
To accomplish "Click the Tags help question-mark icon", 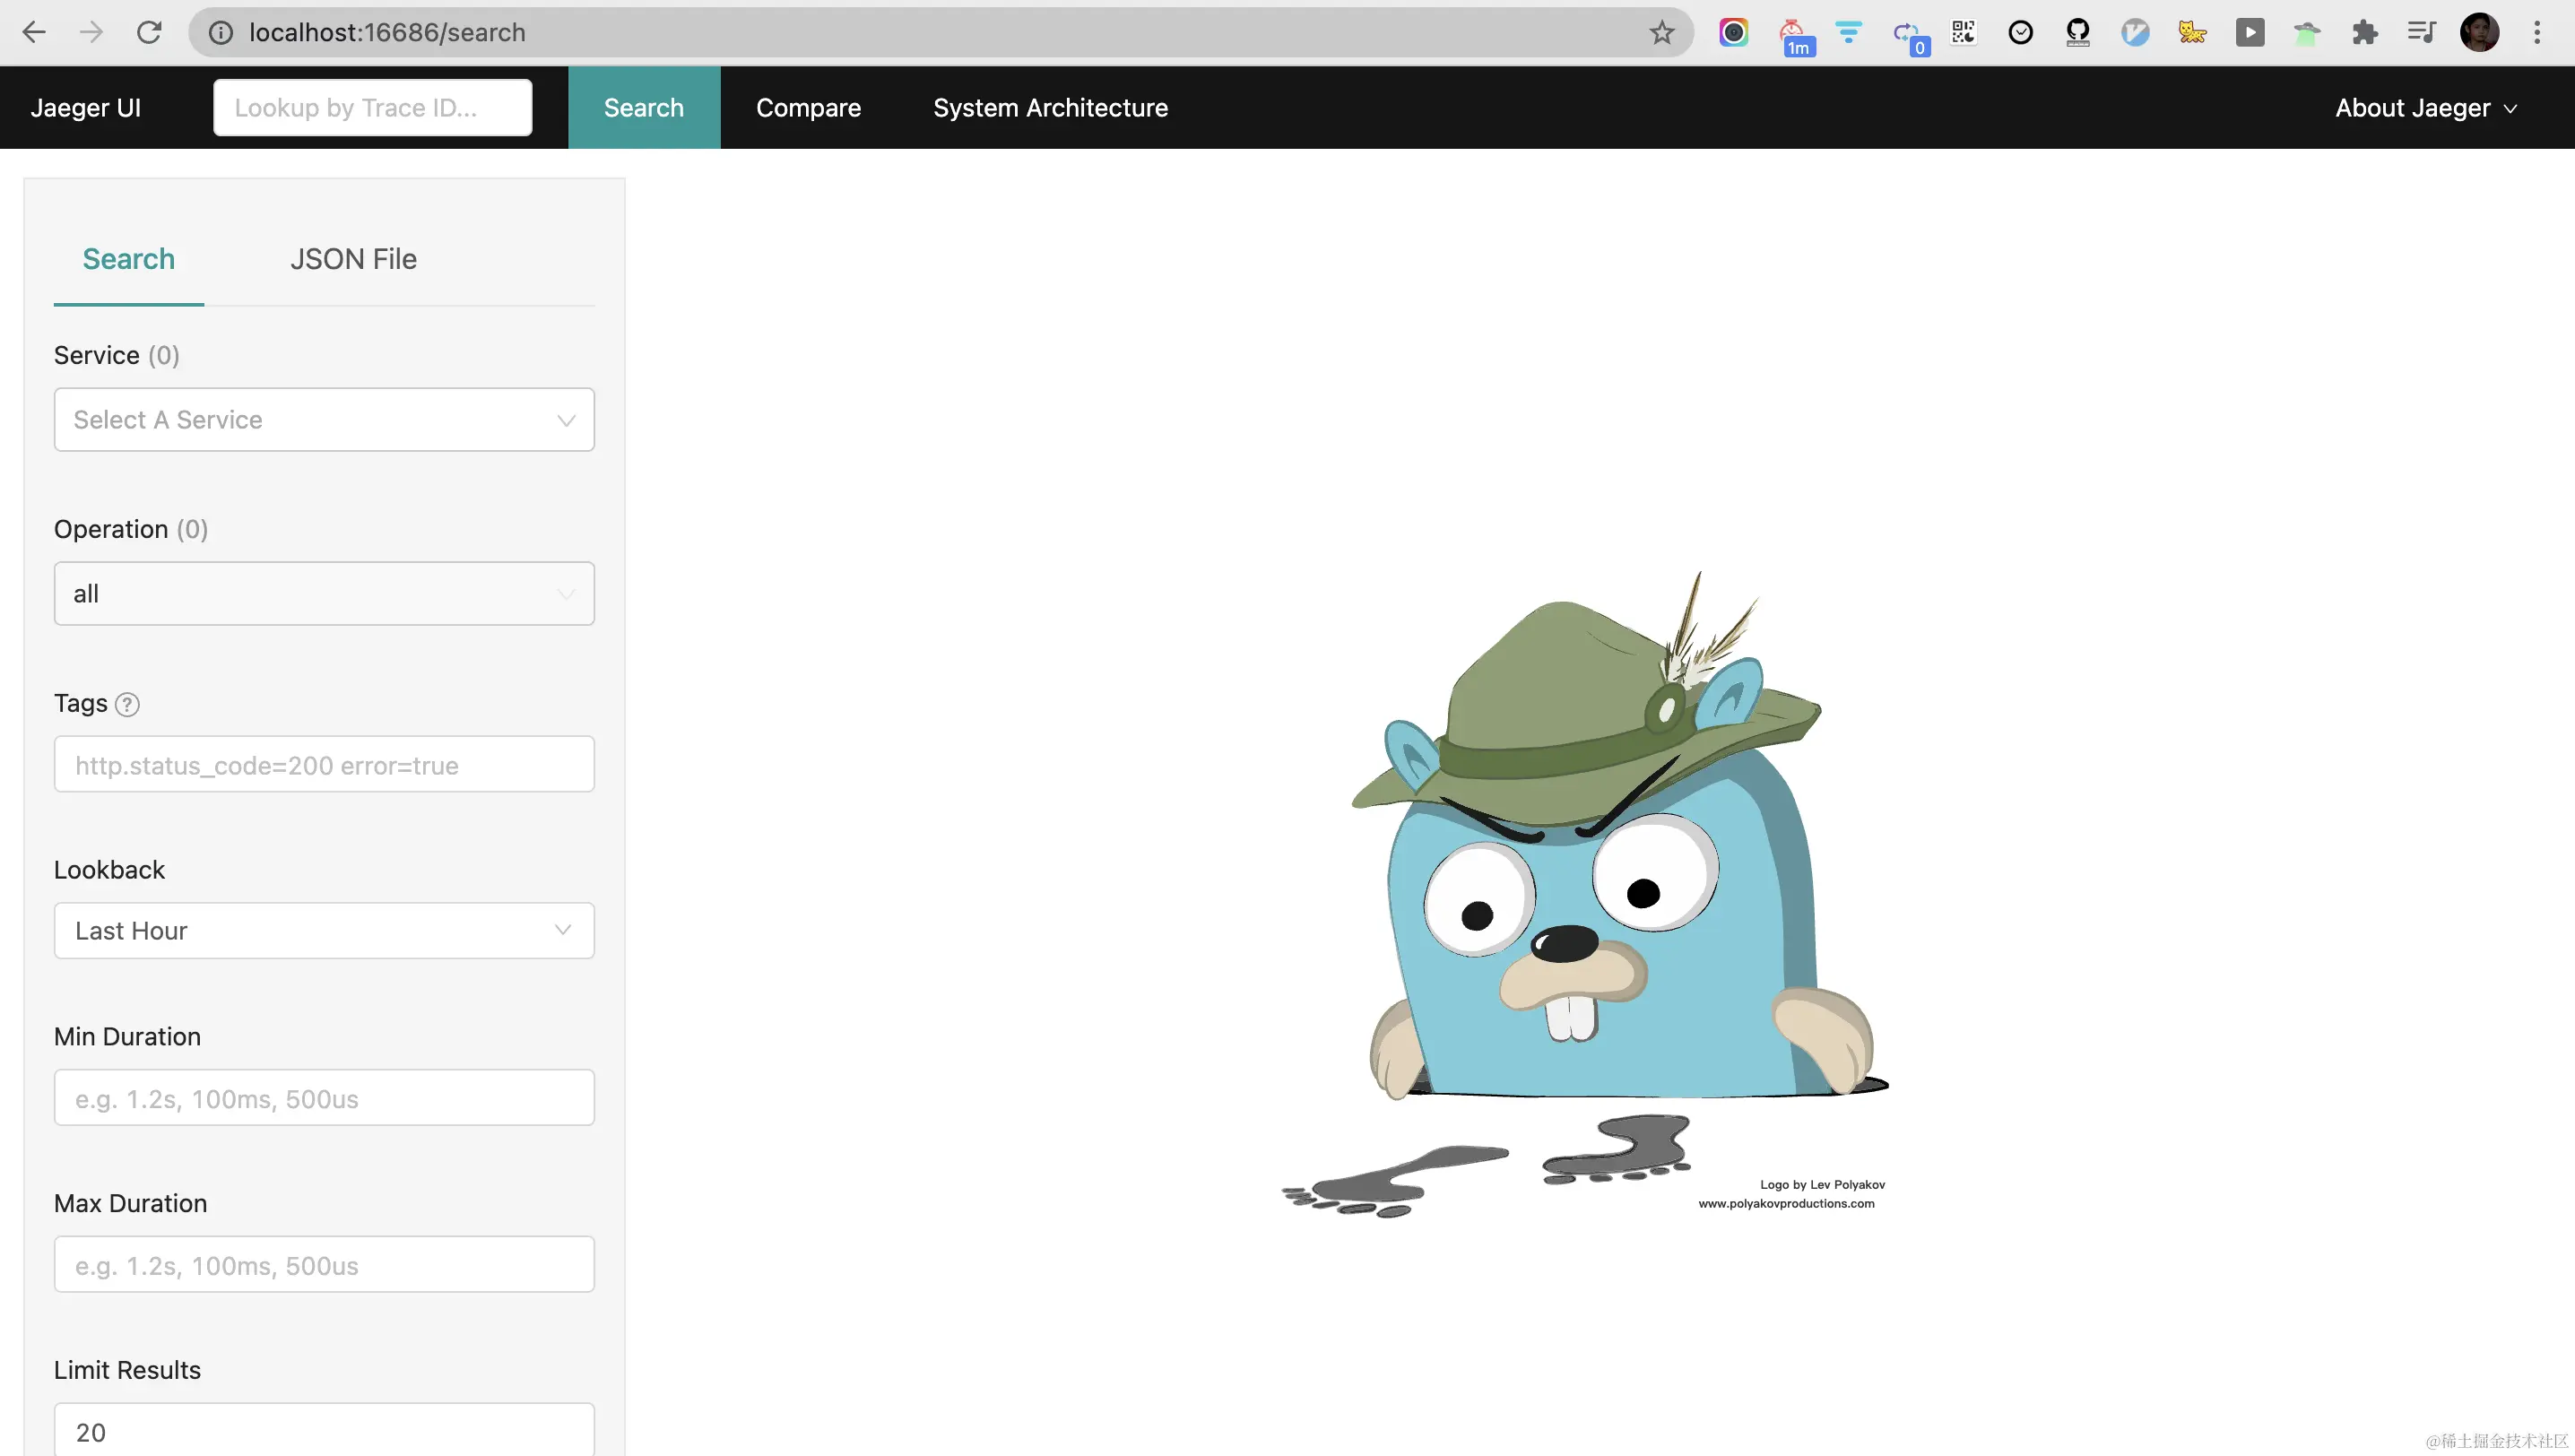I will tap(127, 704).
